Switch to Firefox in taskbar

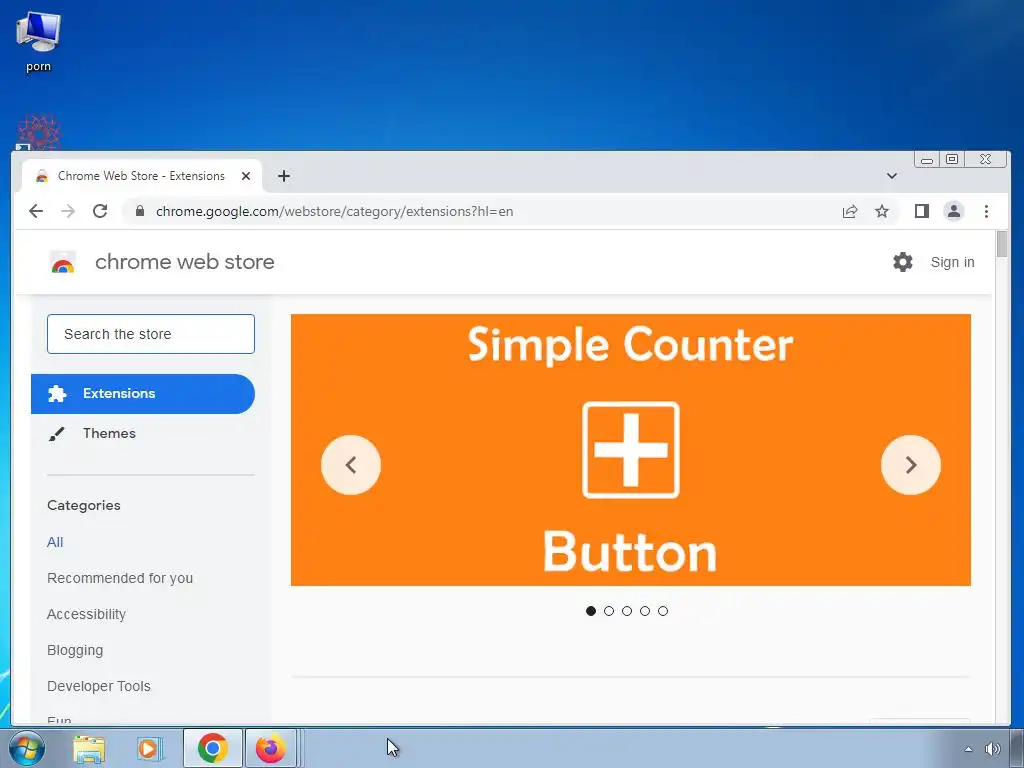(271, 748)
